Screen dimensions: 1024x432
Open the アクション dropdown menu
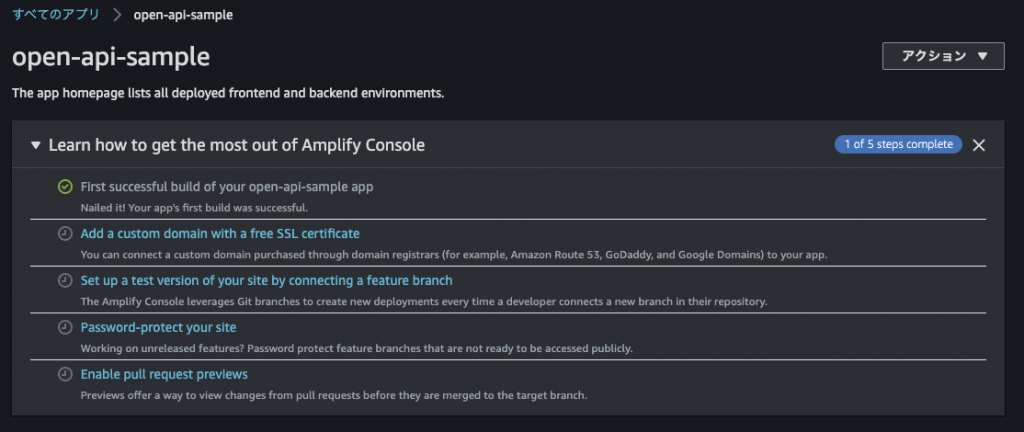coord(943,56)
